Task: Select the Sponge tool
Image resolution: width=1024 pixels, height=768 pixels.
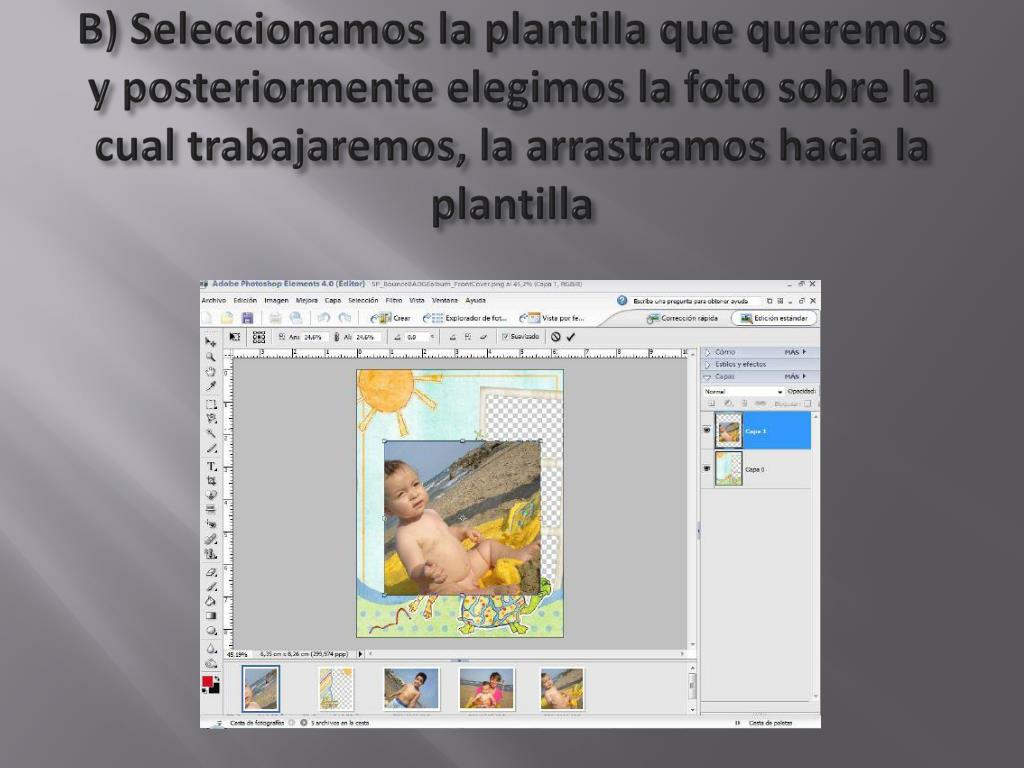Action: 210,664
